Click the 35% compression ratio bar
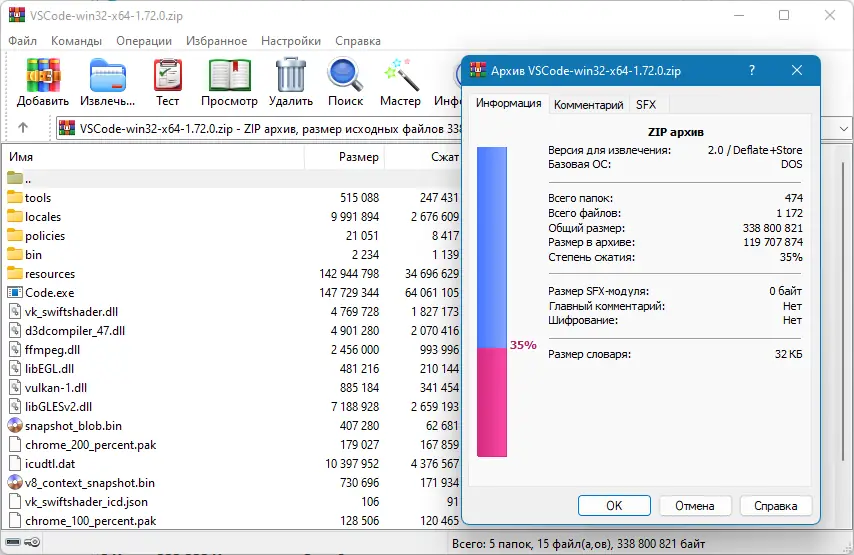Viewport: 854px width, 555px height. (x=492, y=301)
